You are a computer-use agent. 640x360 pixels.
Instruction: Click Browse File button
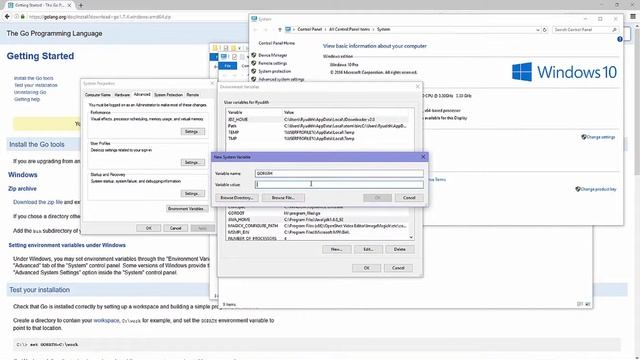(283, 198)
